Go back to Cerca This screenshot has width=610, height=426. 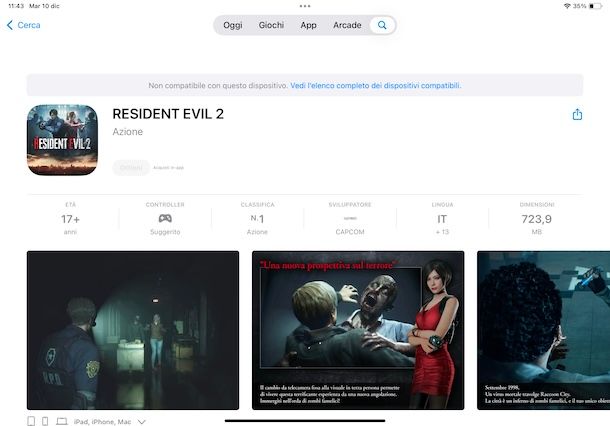pos(24,25)
